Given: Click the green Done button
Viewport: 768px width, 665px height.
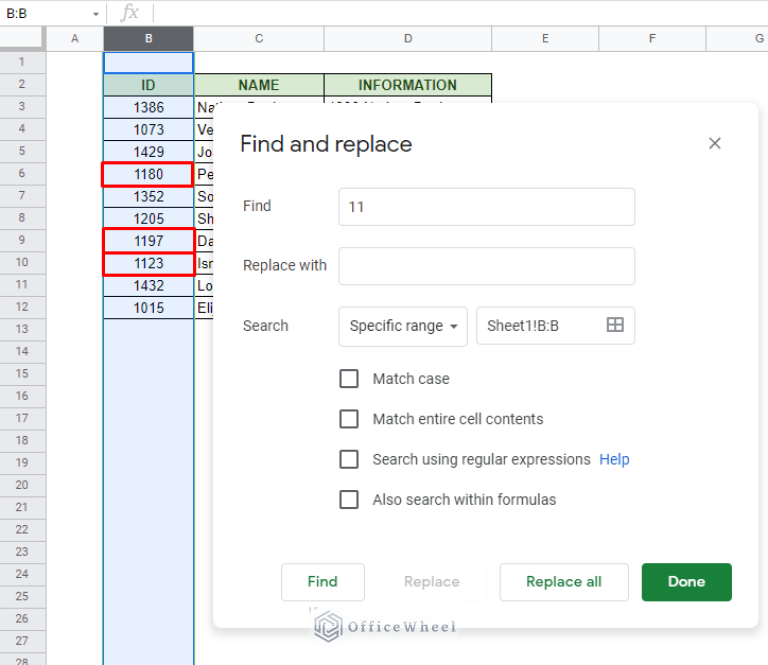Looking at the screenshot, I should coord(687,582).
